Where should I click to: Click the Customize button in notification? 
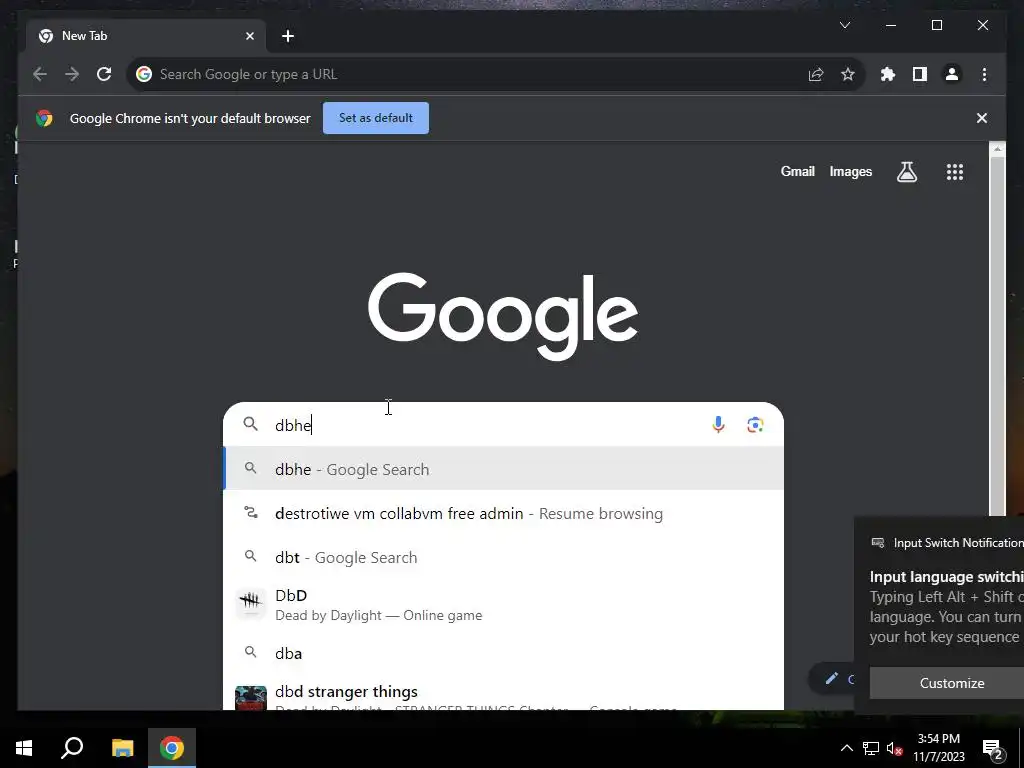(x=952, y=683)
